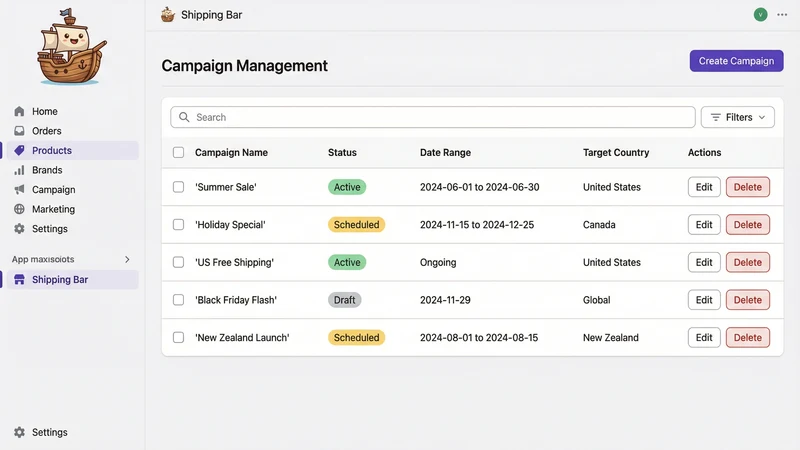Select Shipping Bar in the sidebar

72,280
